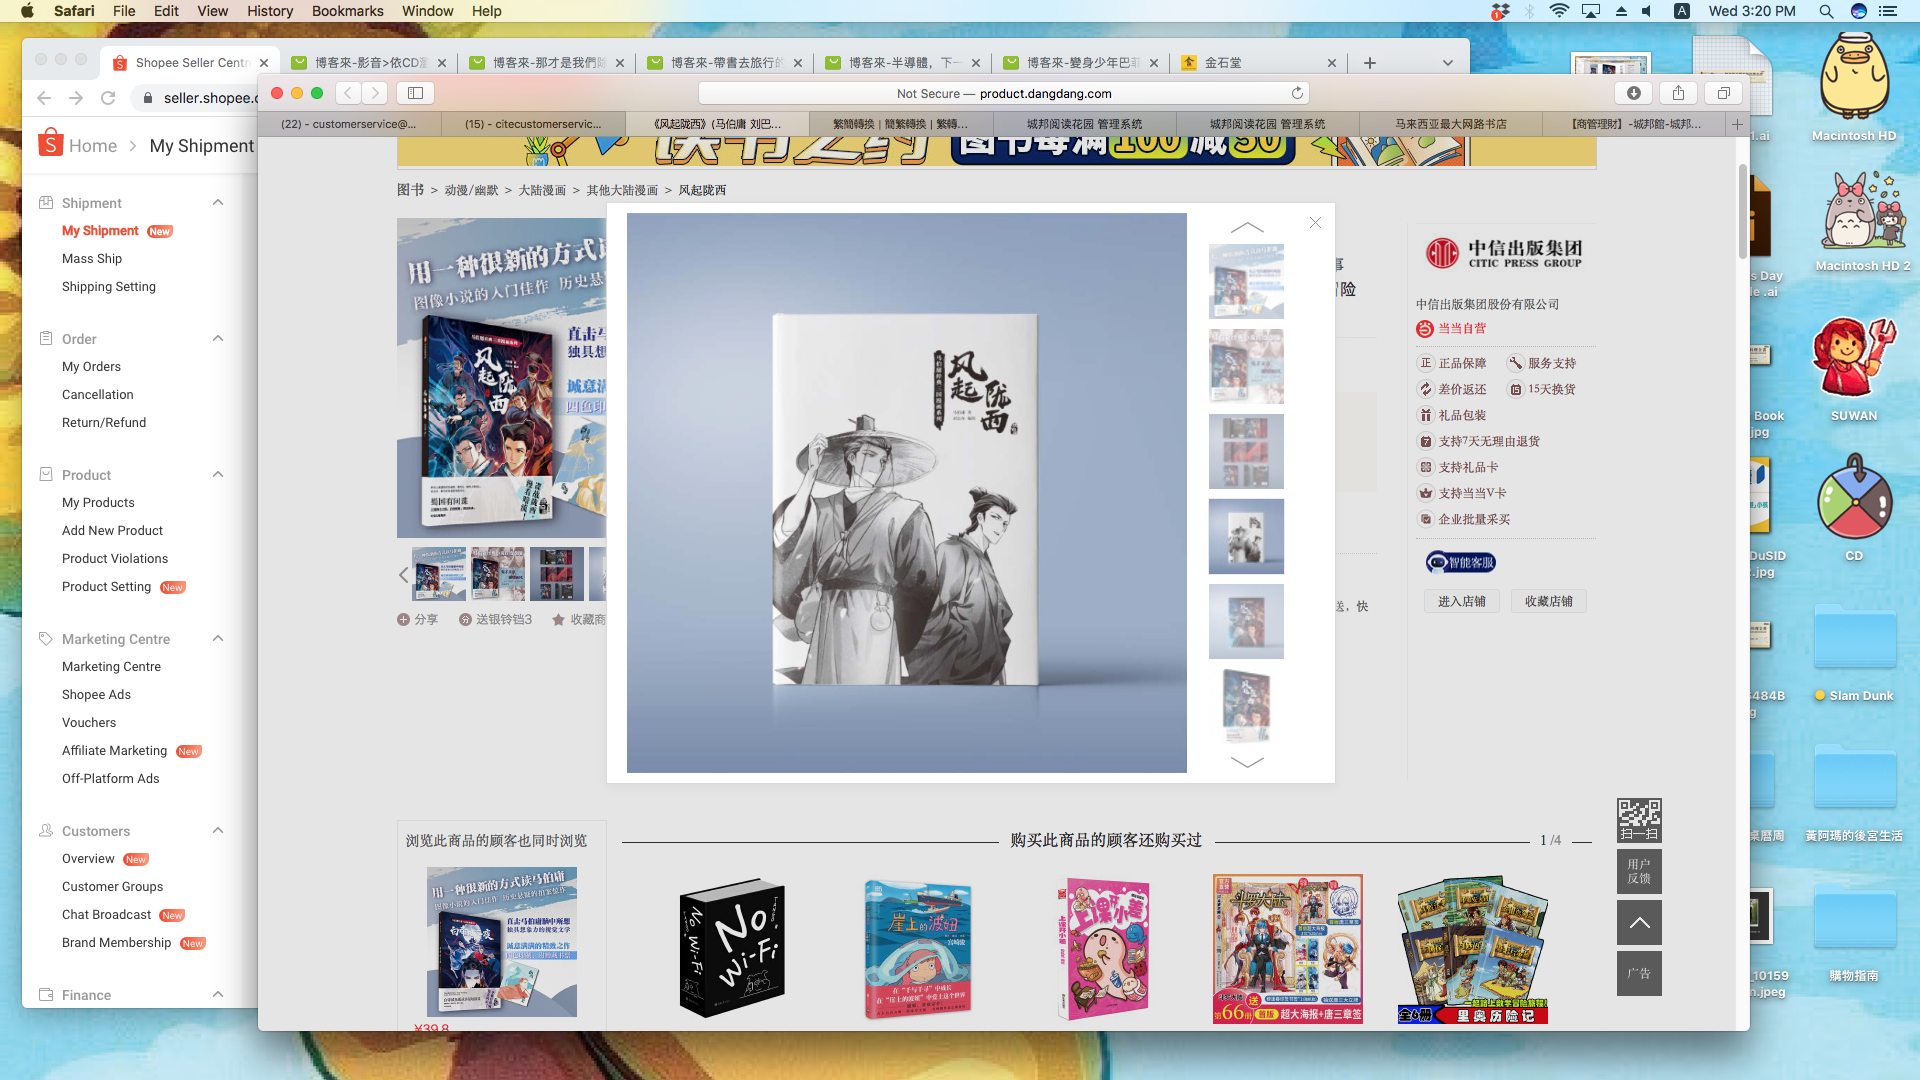The width and height of the screenshot is (1920, 1080).
Task: Select the first thumbnail in popup gallery
Action: pos(1246,281)
